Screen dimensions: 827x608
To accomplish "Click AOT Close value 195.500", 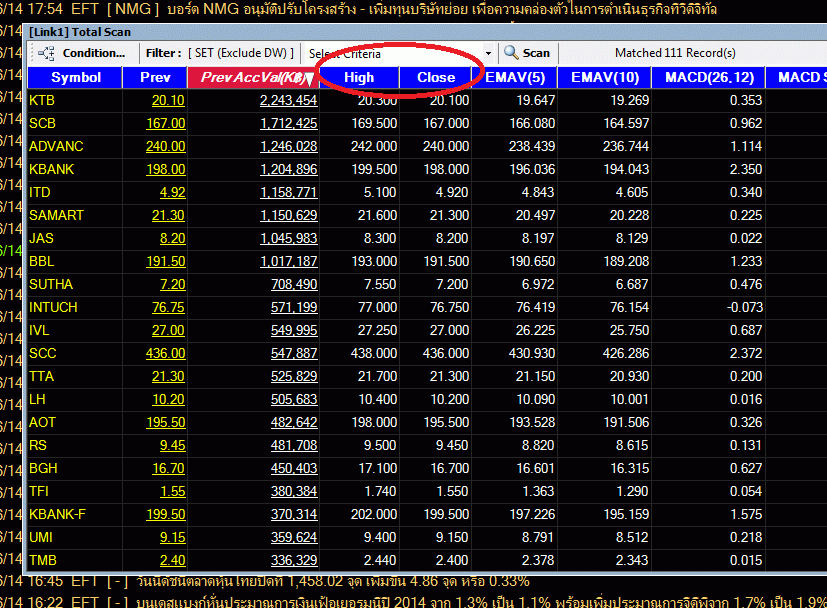I will point(446,422).
